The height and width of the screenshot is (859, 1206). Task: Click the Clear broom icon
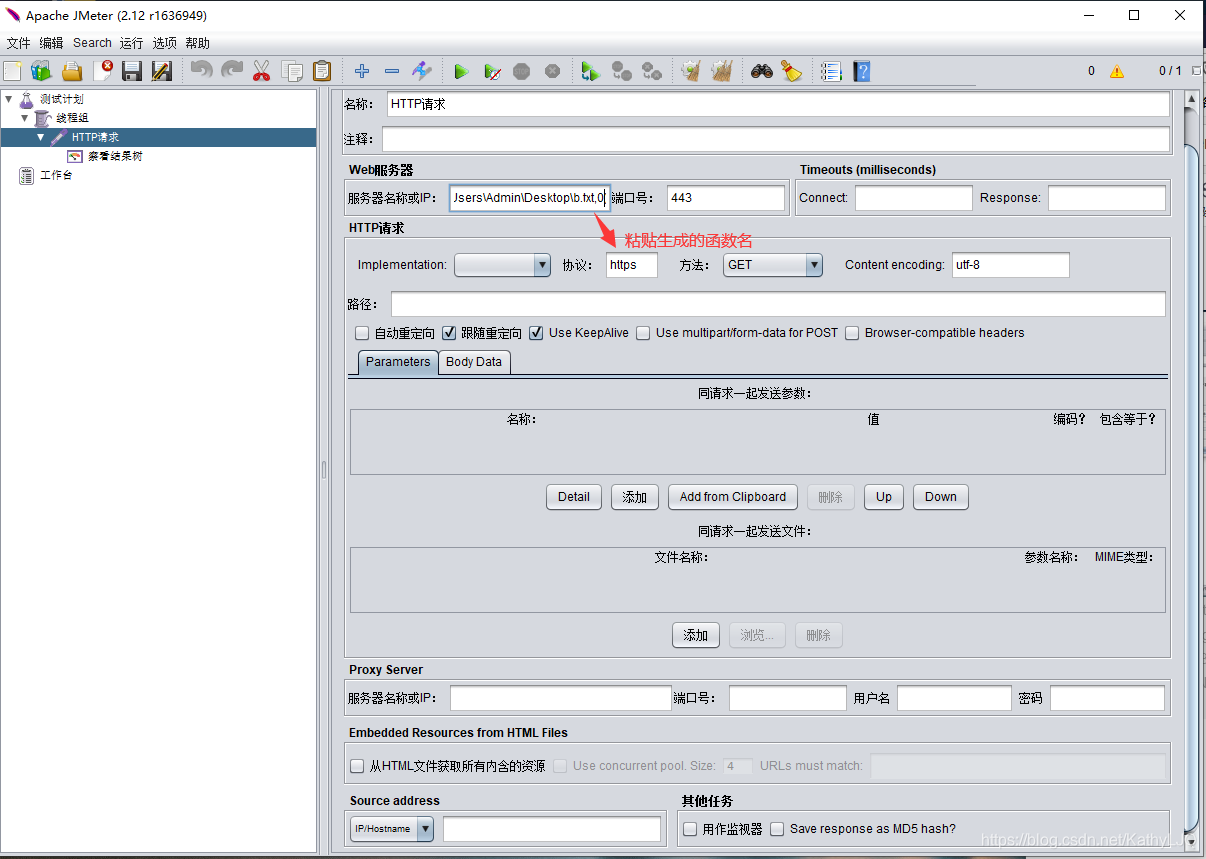click(x=691, y=71)
